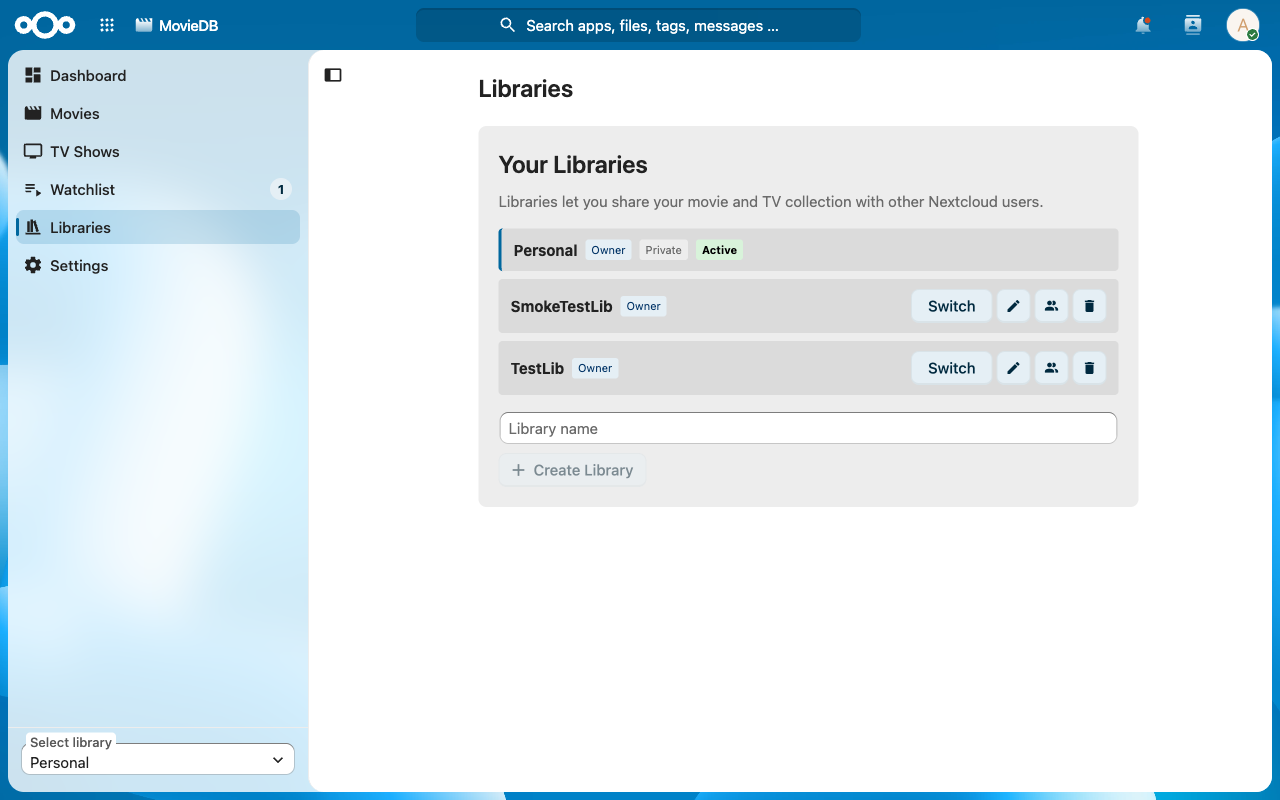Open the notifications bell
Viewport: 1280px width, 800px height.
pyautogui.click(x=1143, y=25)
